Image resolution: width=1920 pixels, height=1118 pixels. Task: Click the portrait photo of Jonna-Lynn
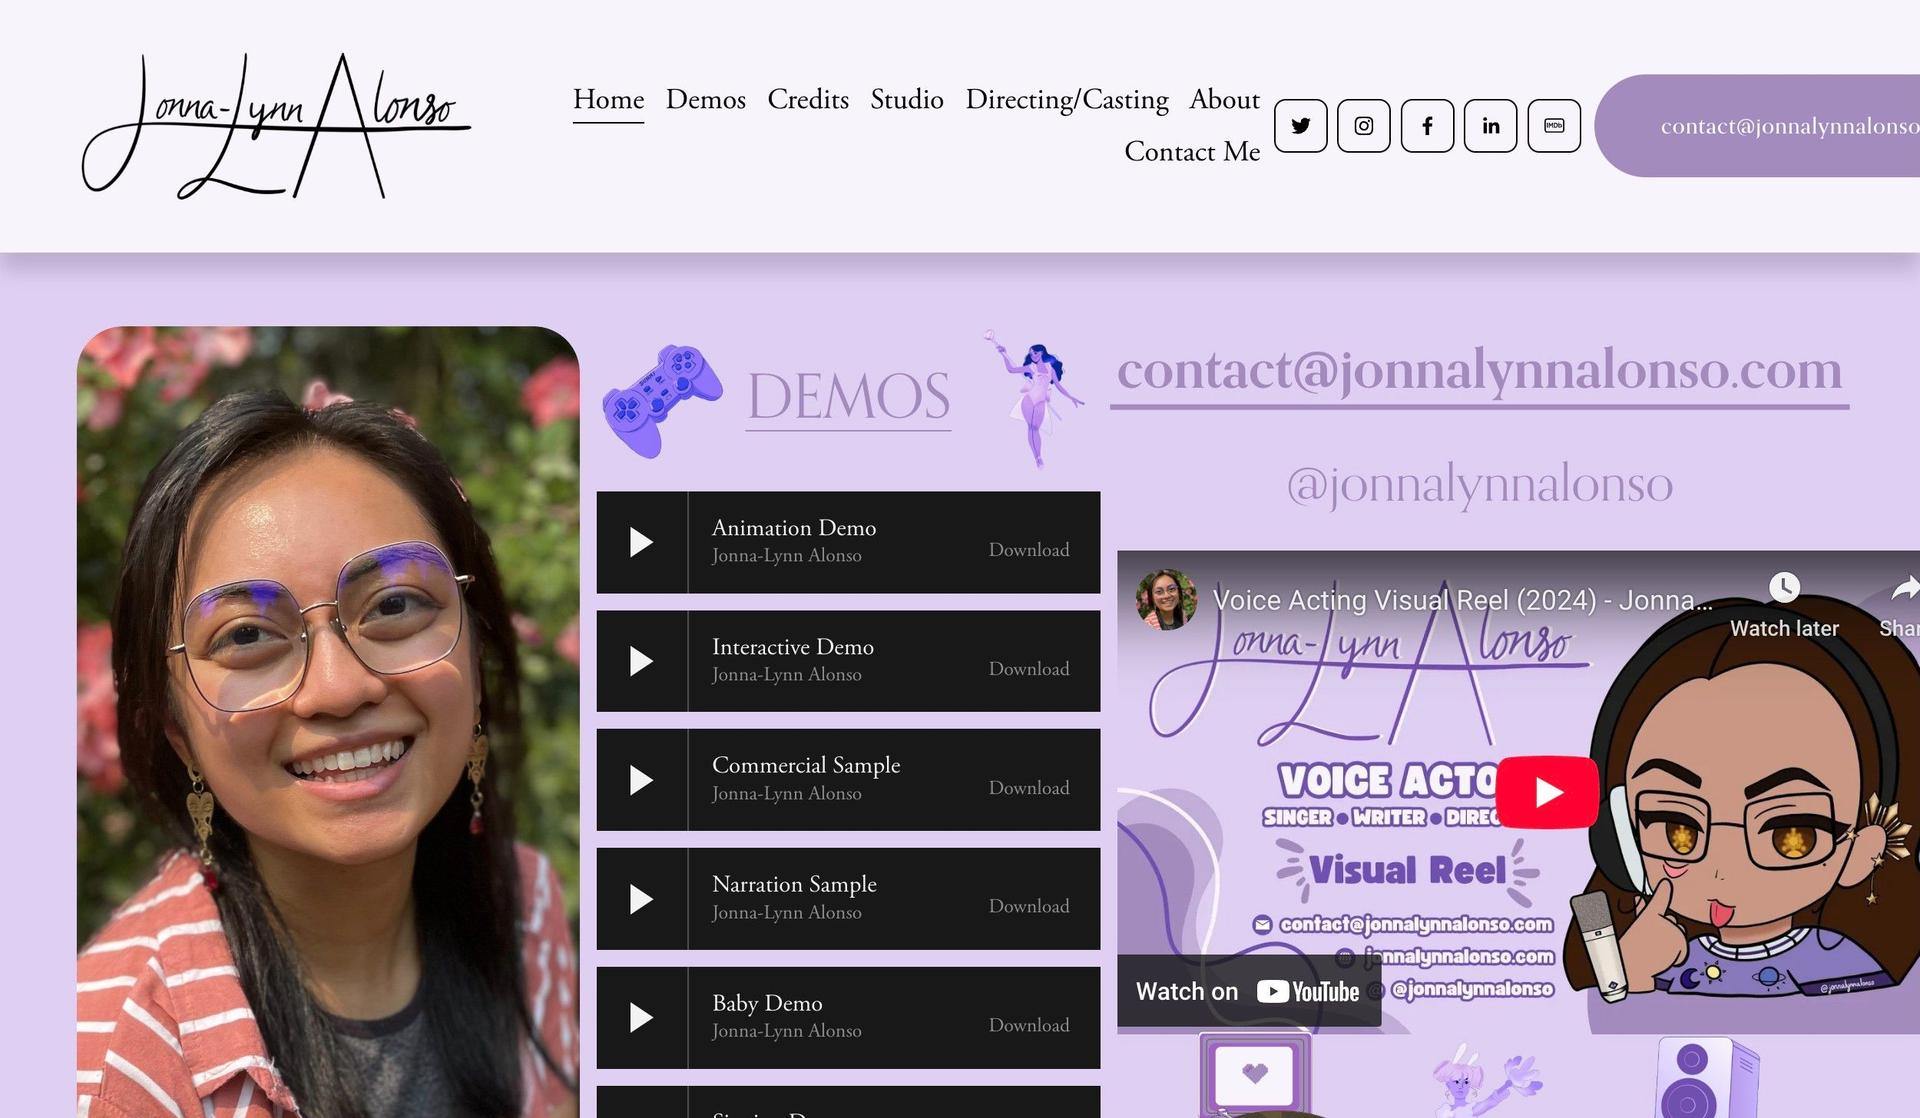click(x=328, y=722)
